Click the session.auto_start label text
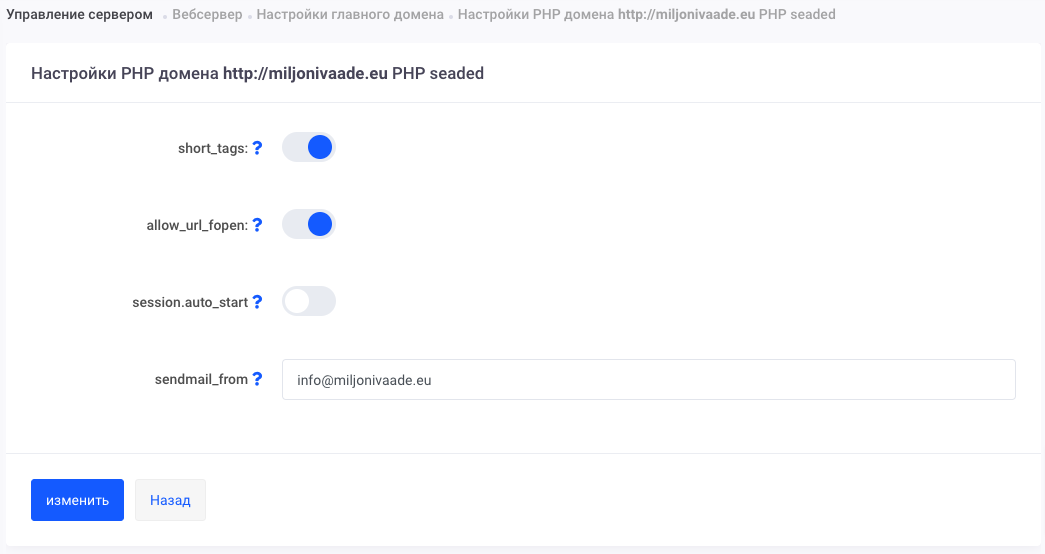 click(189, 301)
